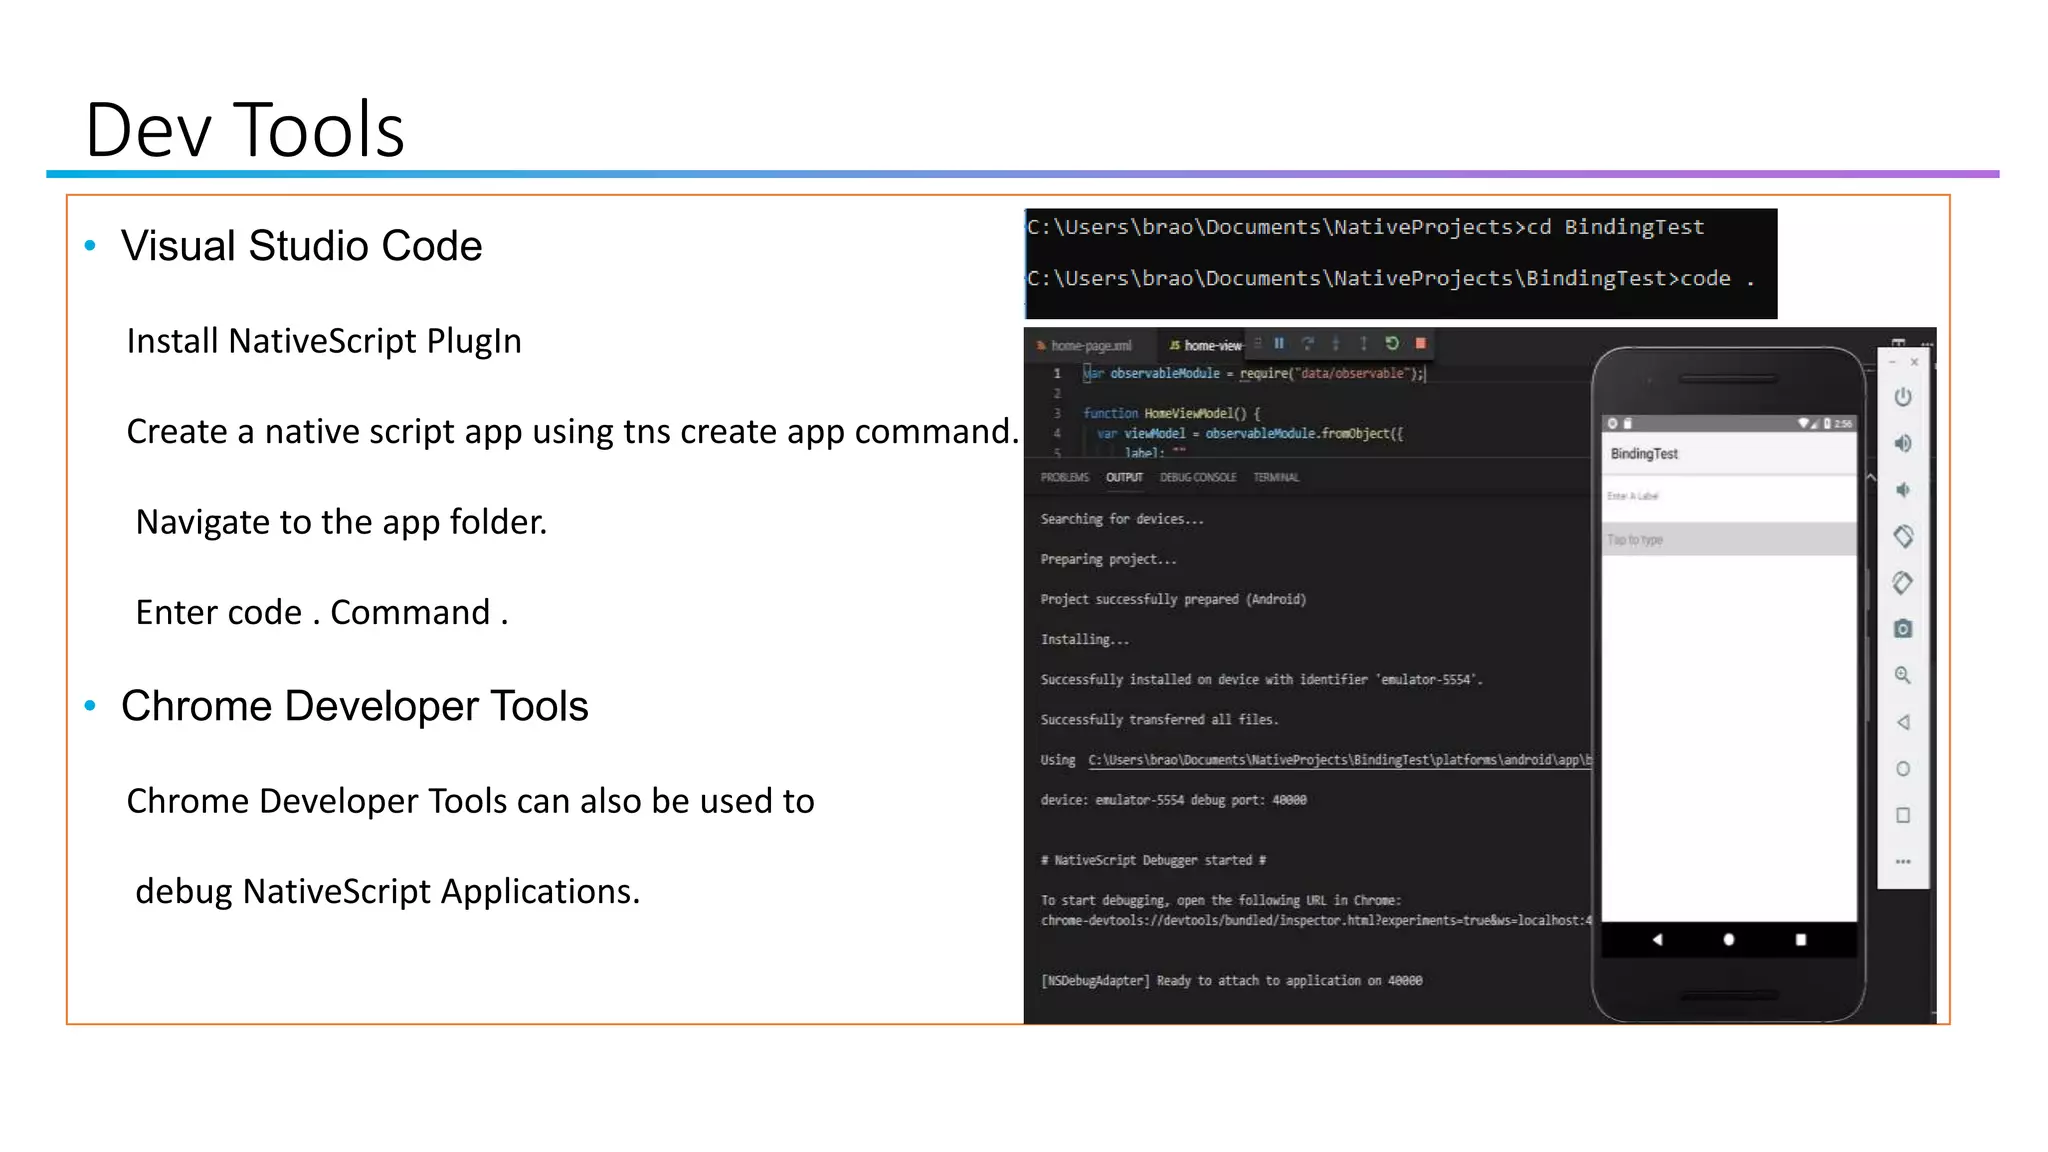The height and width of the screenshot is (1152, 2048).
Task: Click 'Successfully transferred all files.' line
Action: [1159, 719]
